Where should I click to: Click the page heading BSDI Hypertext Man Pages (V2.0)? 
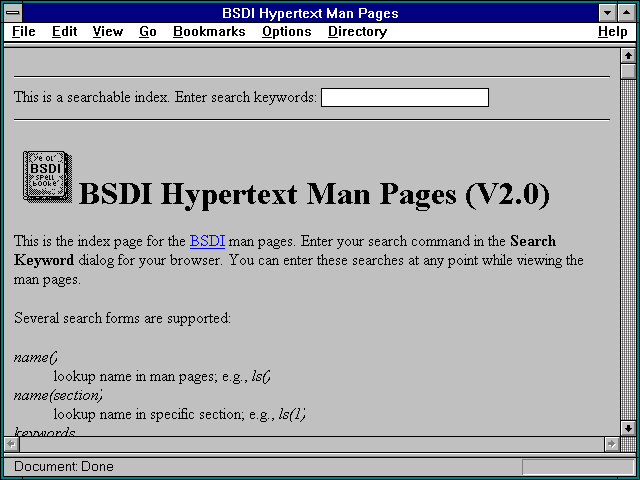pos(314,194)
